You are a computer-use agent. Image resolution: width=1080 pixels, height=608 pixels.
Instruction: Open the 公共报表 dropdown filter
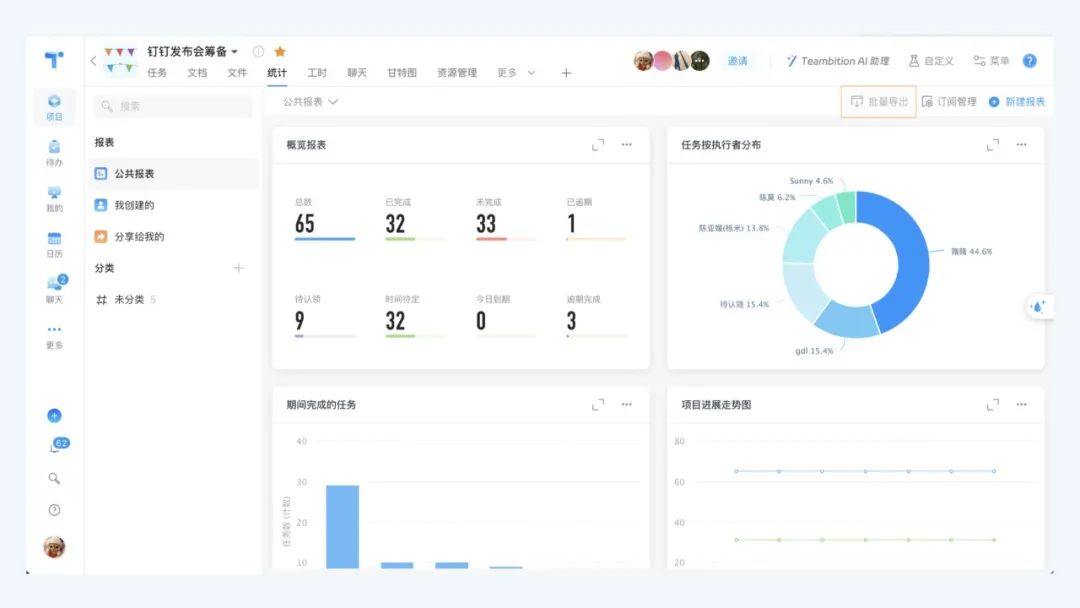pos(310,102)
